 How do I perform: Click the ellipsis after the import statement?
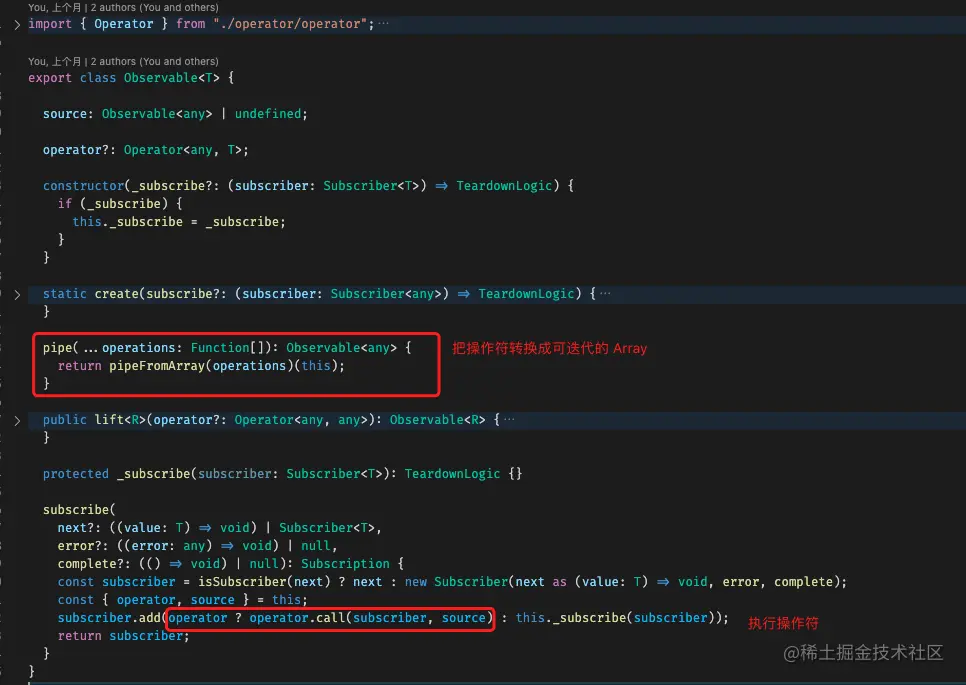[383, 23]
